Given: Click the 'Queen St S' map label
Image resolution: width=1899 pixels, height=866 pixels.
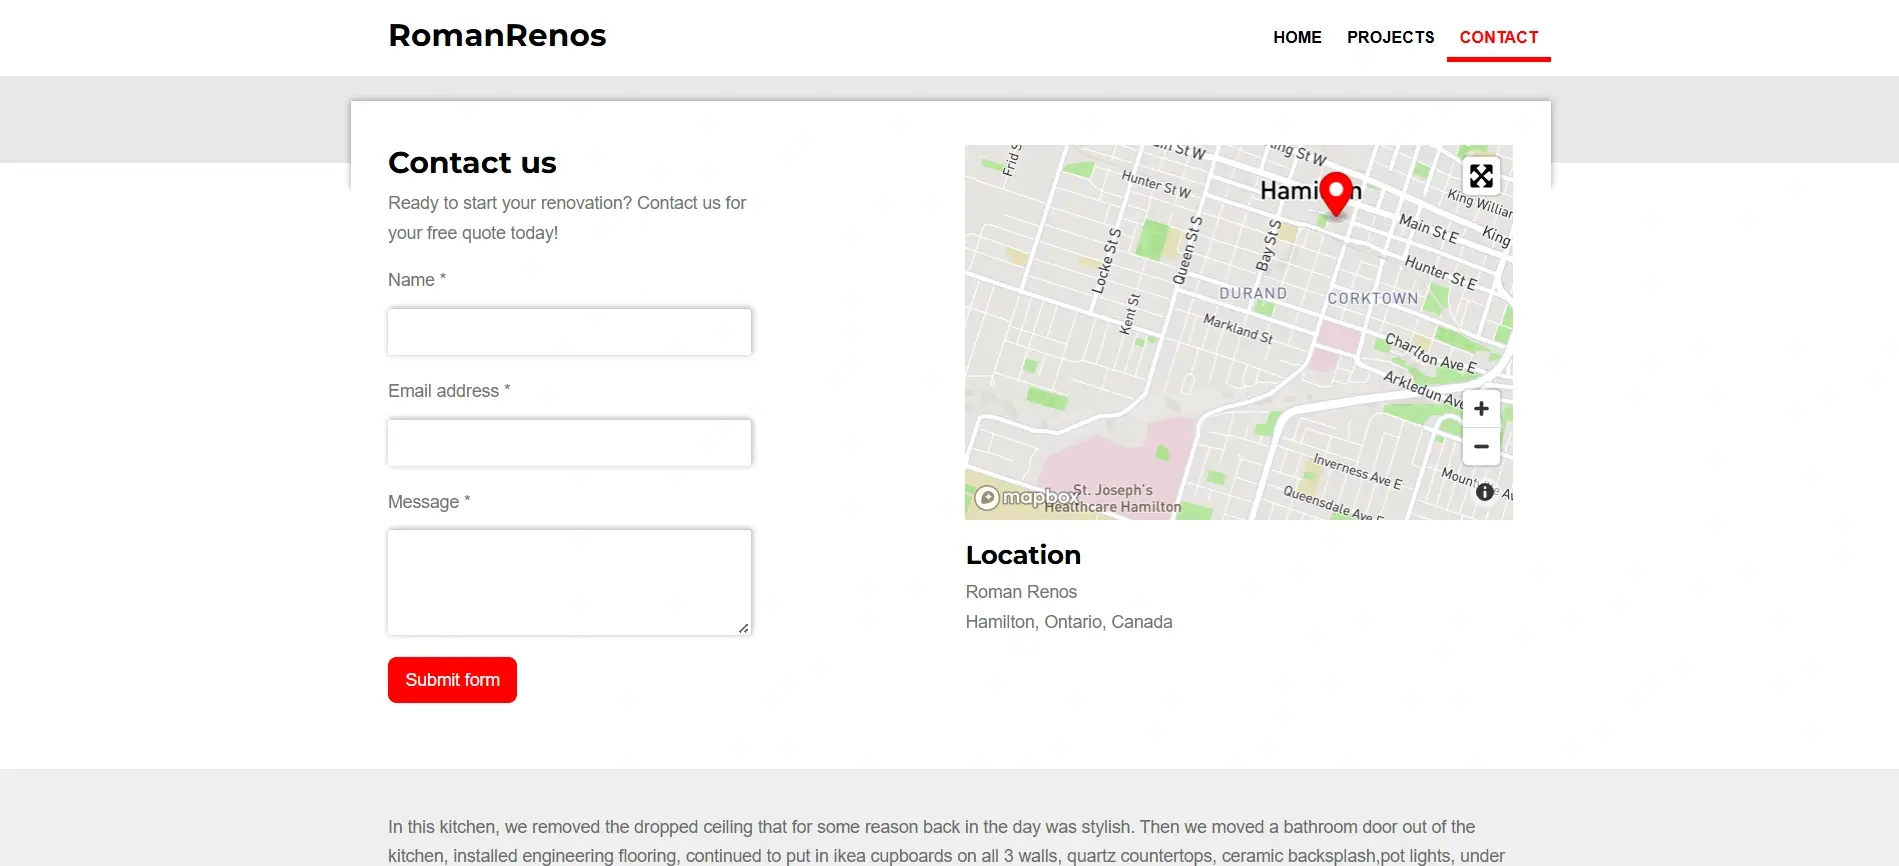Looking at the screenshot, I should click(1187, 250).
